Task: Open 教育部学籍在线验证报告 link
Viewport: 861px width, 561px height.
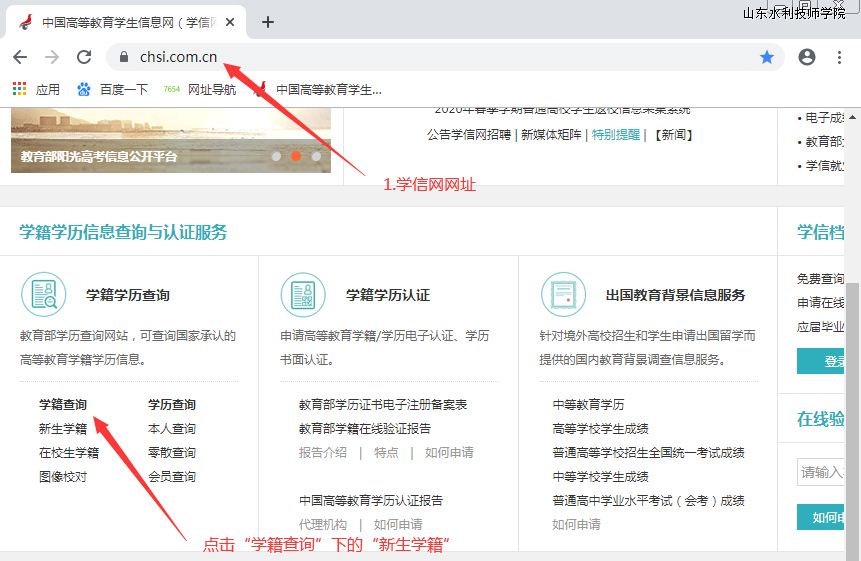Action: click(x=365, y=429)
